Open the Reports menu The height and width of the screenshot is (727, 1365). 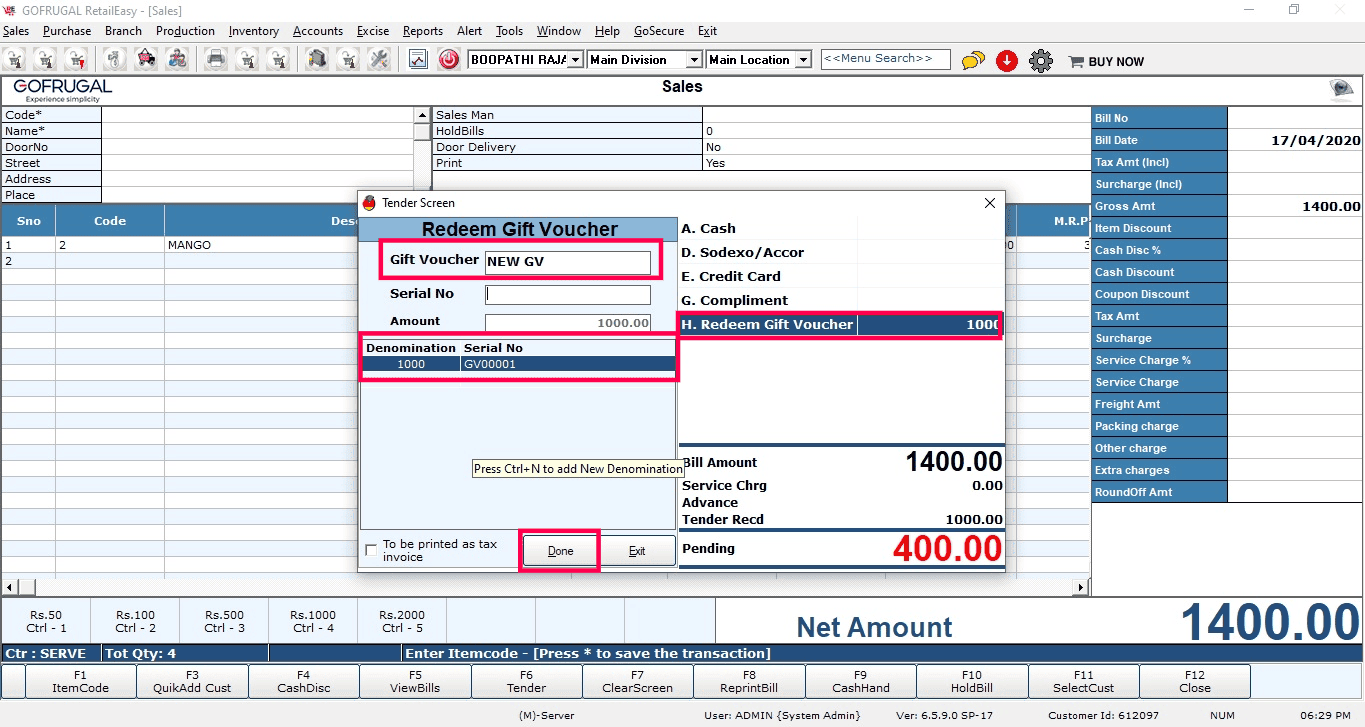[x=423, y=31]
